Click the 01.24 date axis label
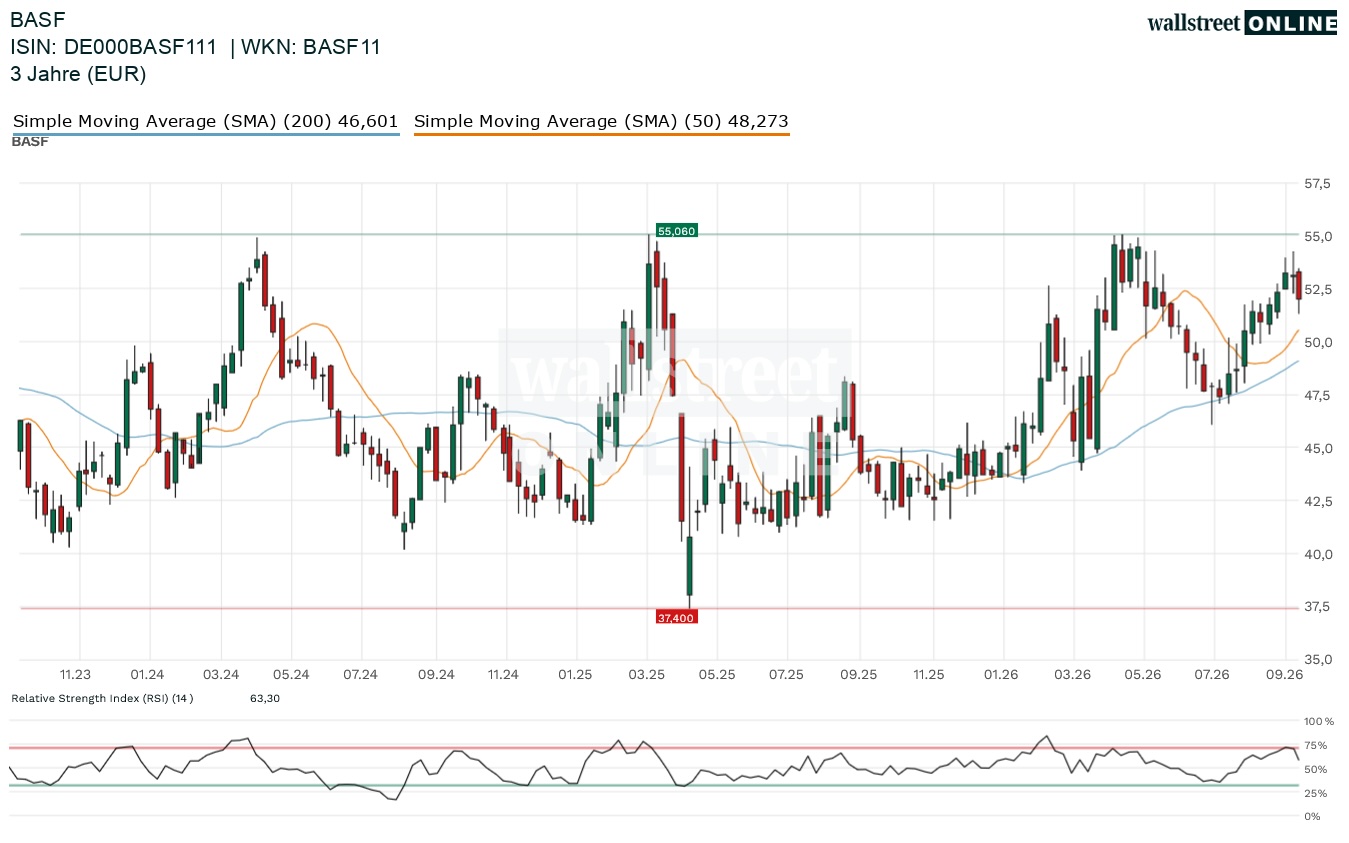The image size is (1349, 843). [148, 674]
